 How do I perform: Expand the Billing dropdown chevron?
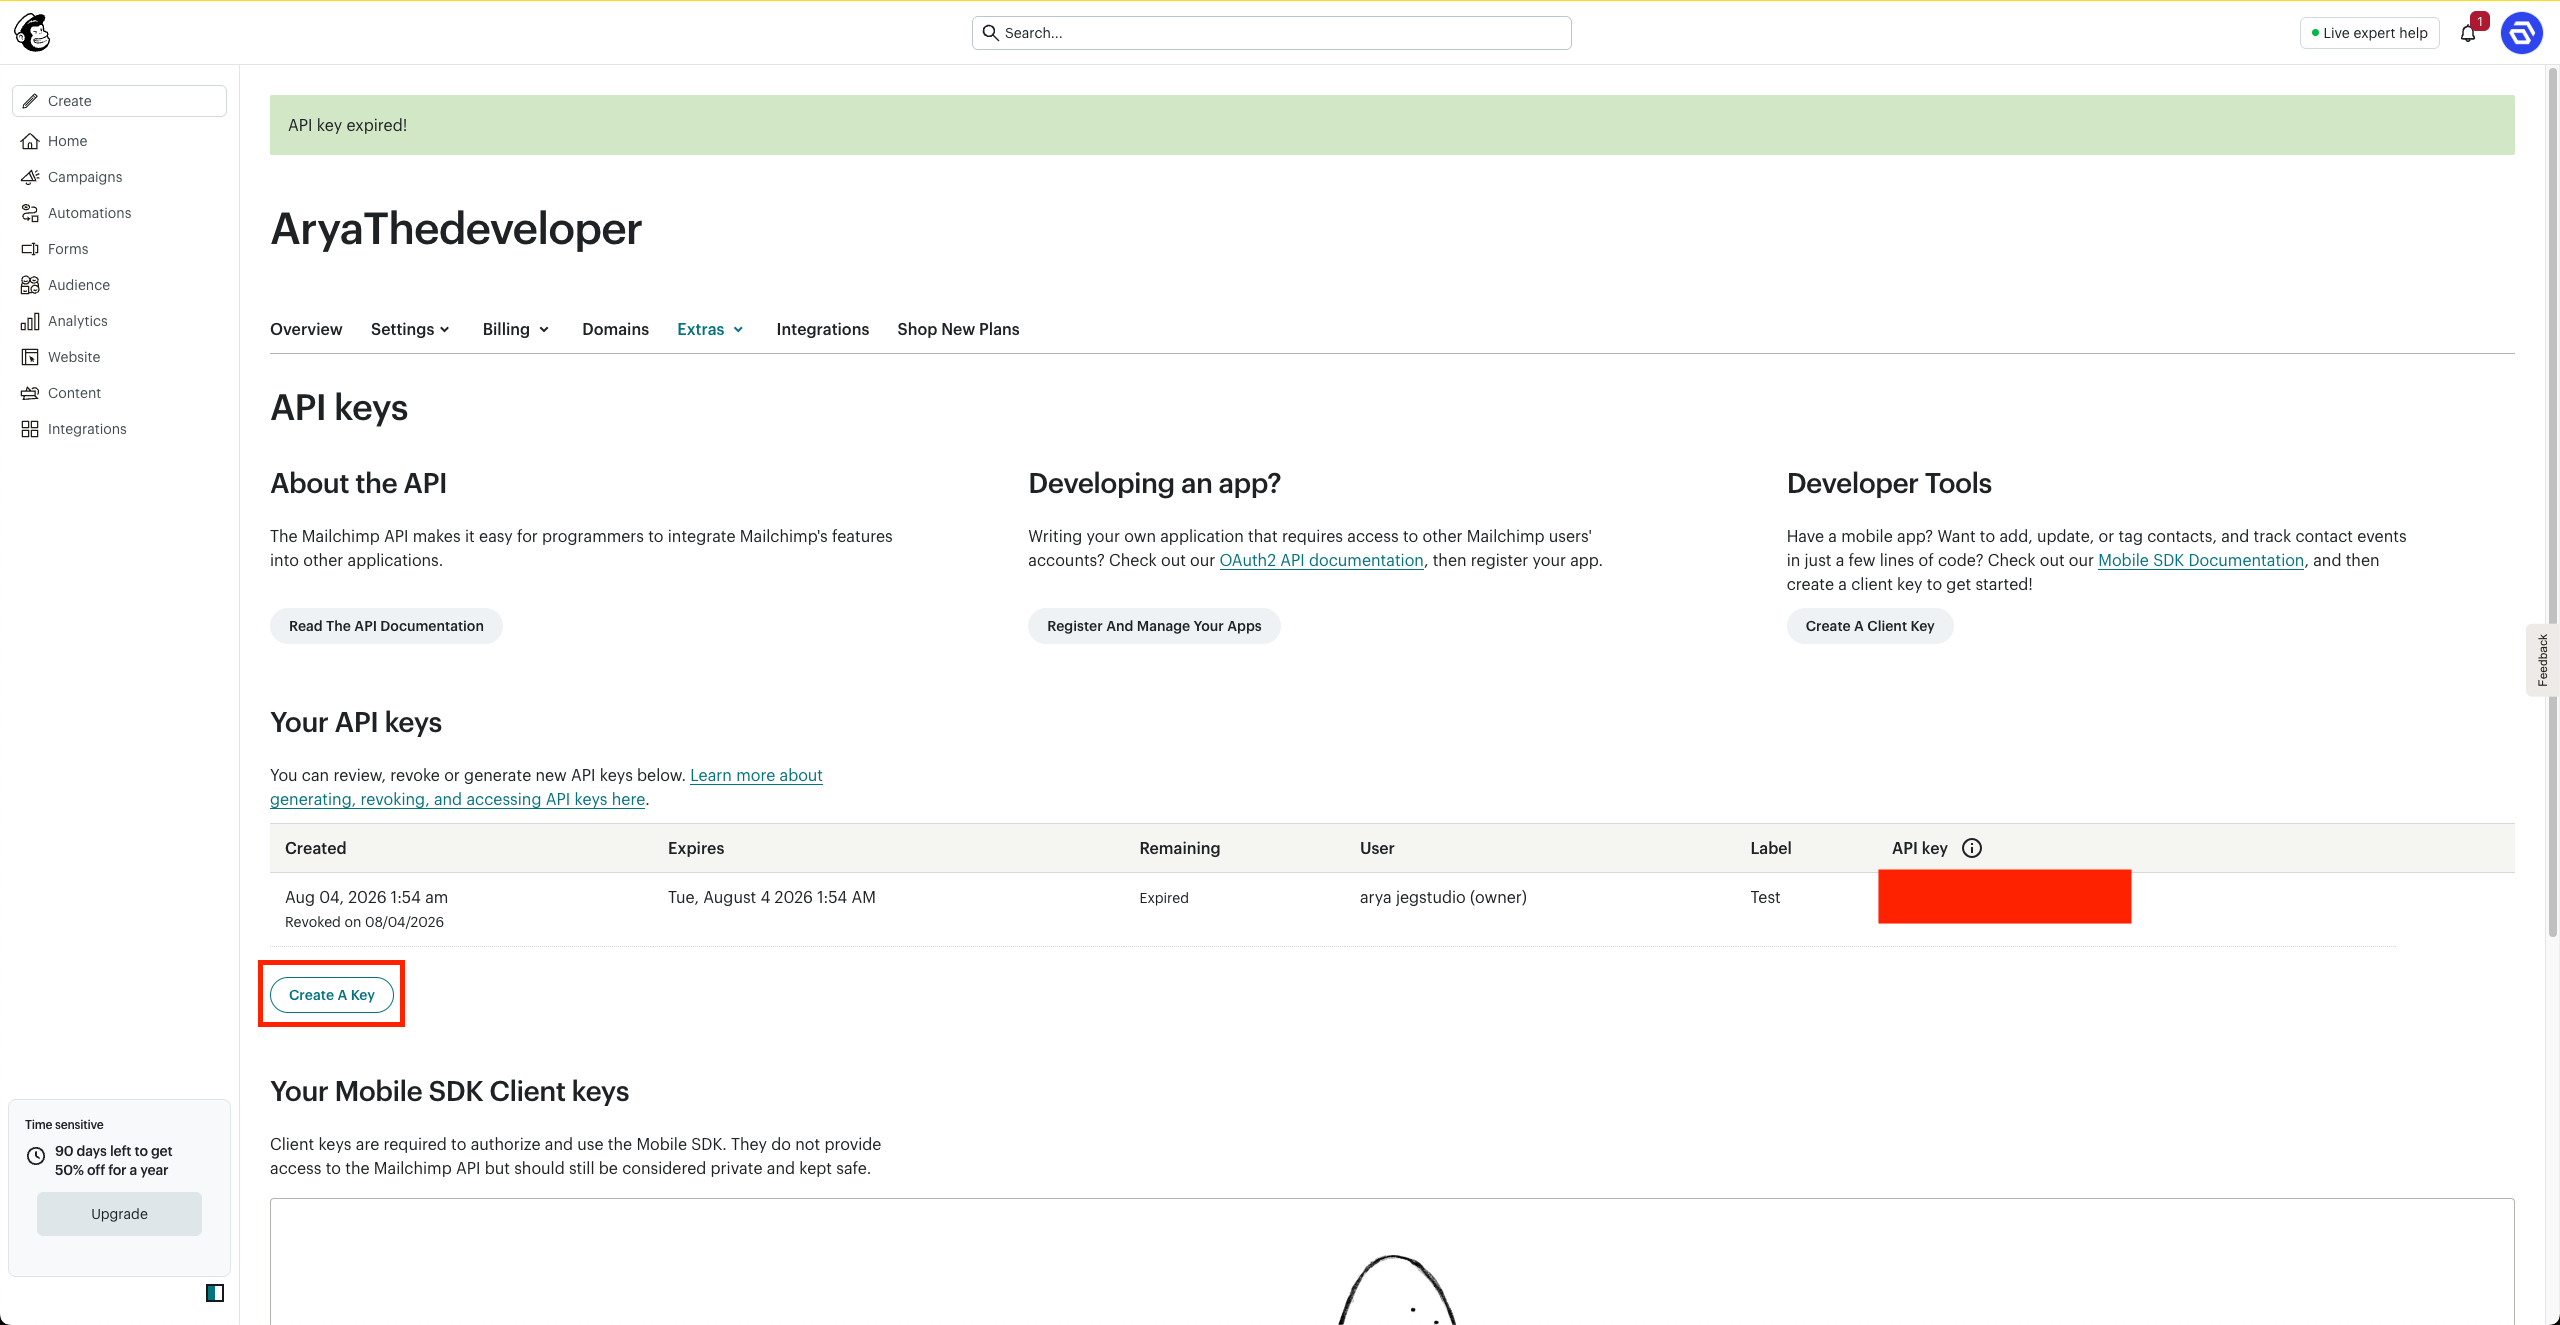click(x=544, y=330)
